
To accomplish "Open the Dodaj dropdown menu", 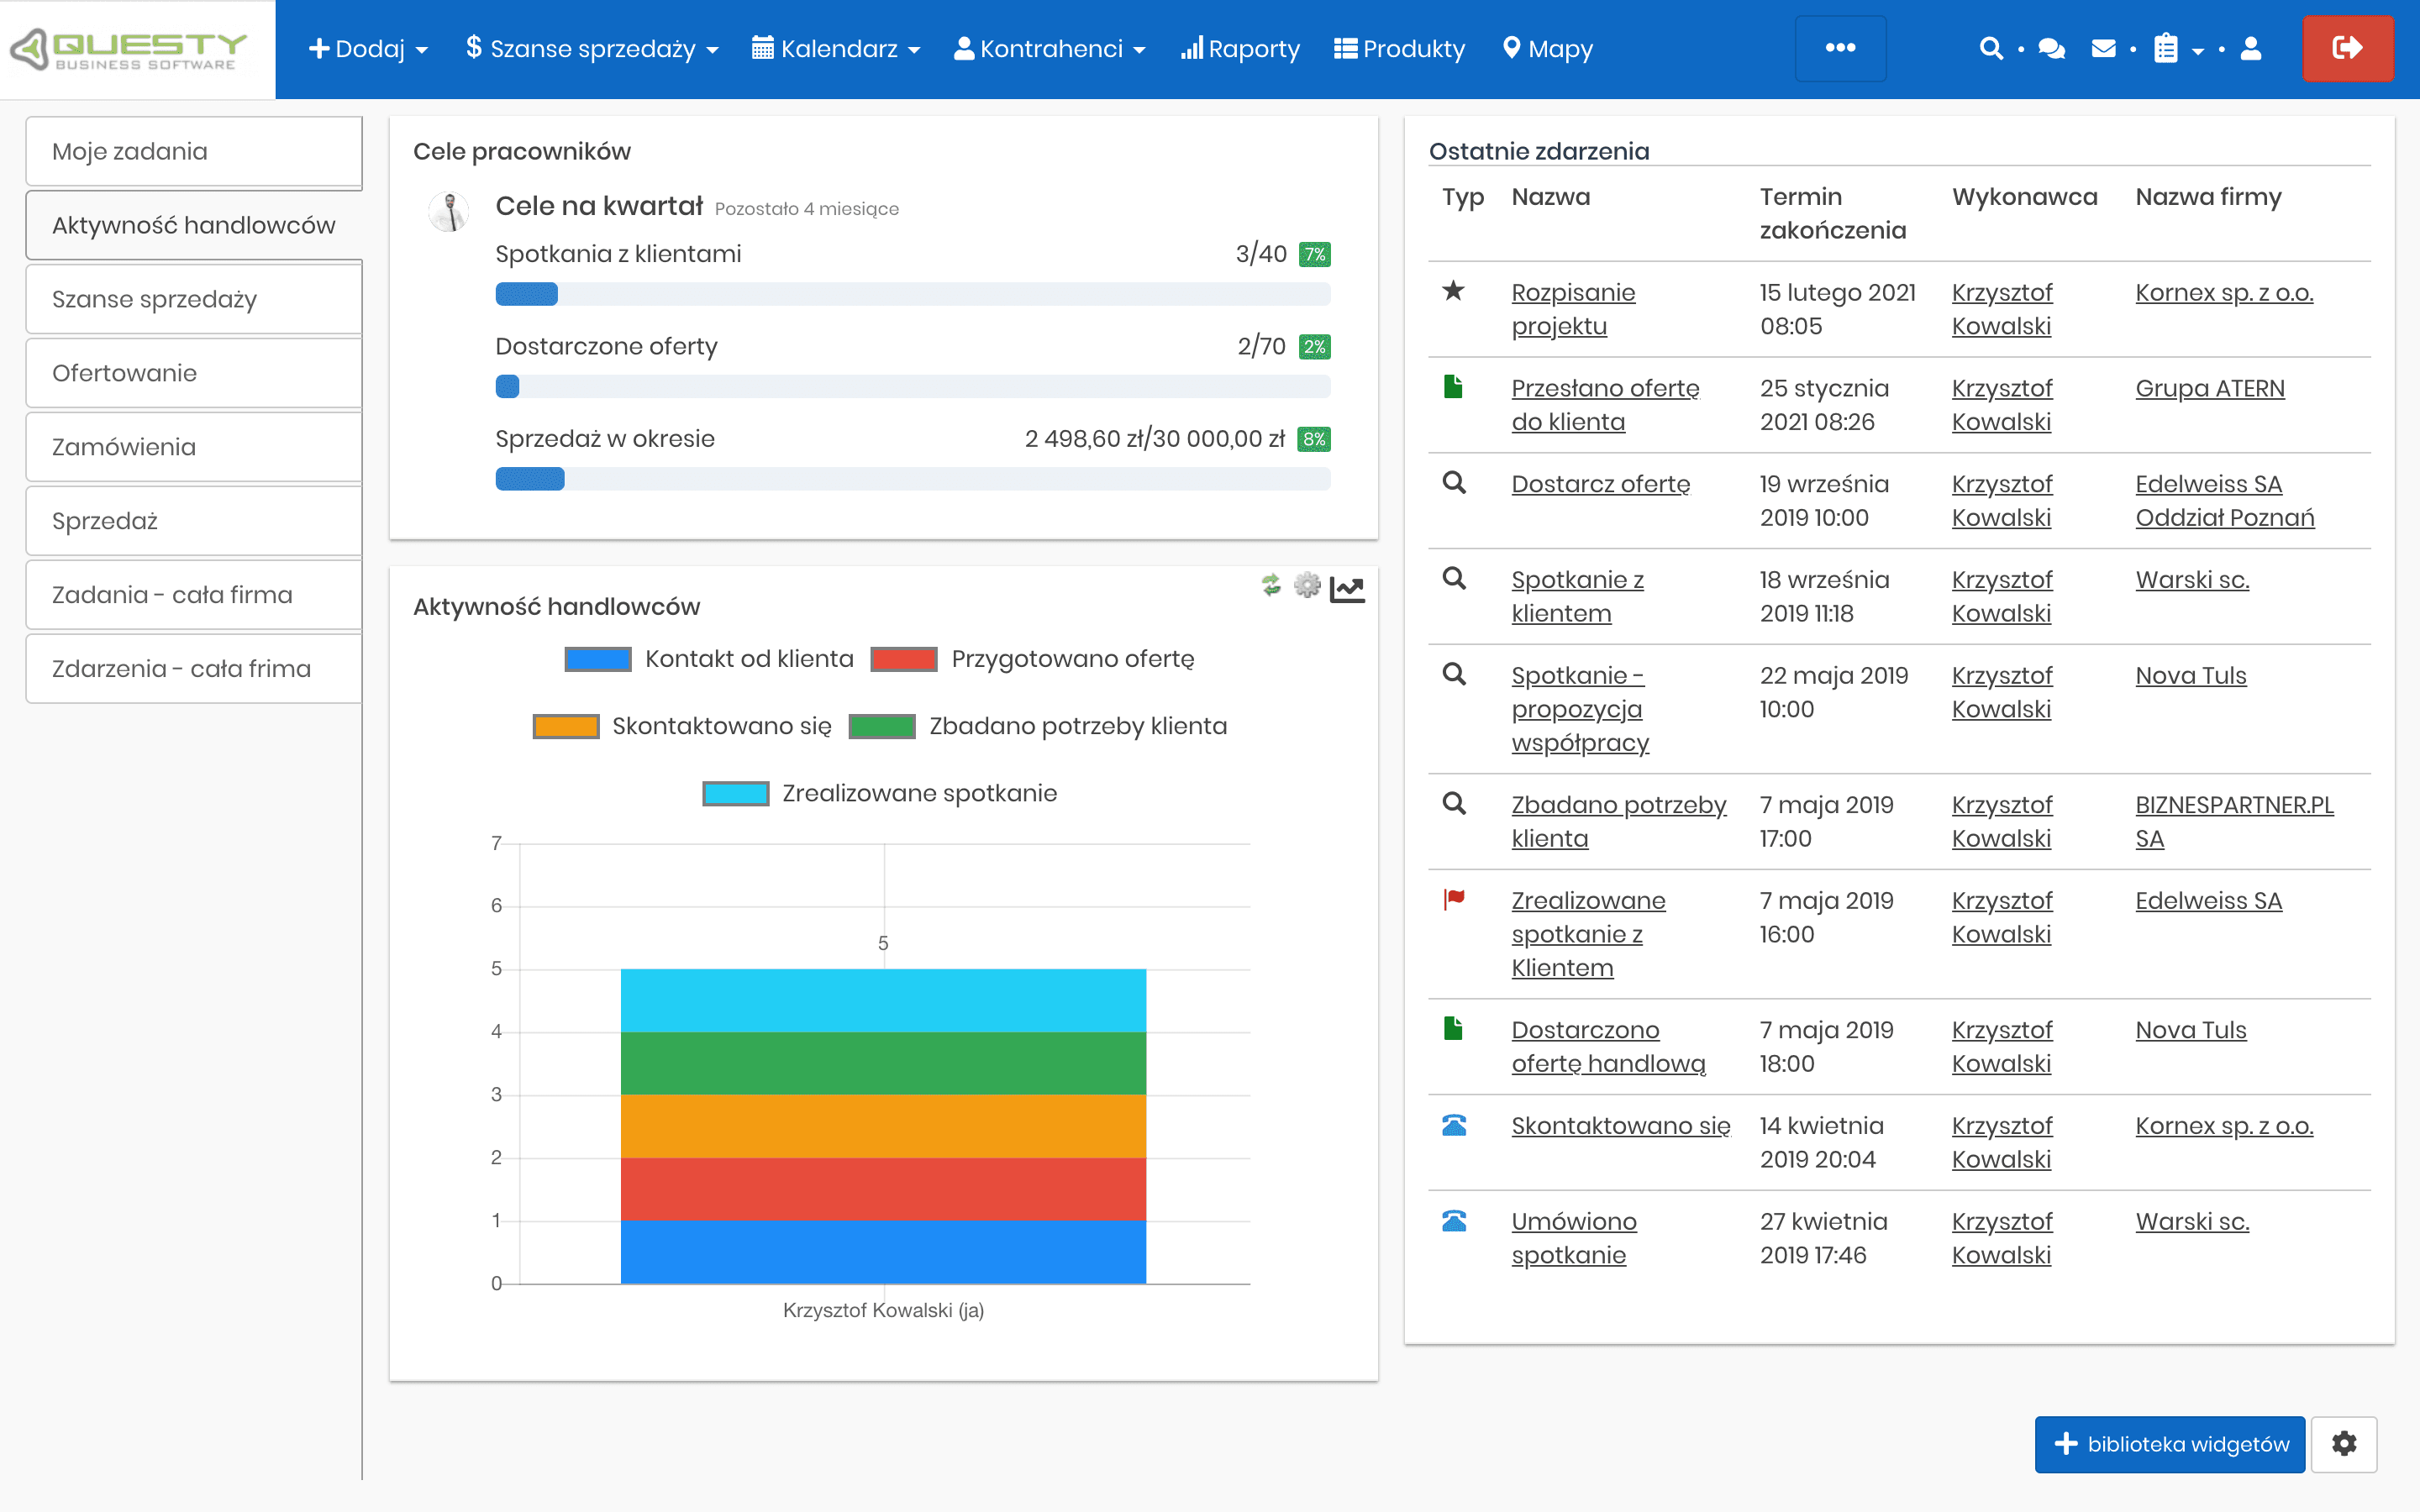I will [368, 48].
